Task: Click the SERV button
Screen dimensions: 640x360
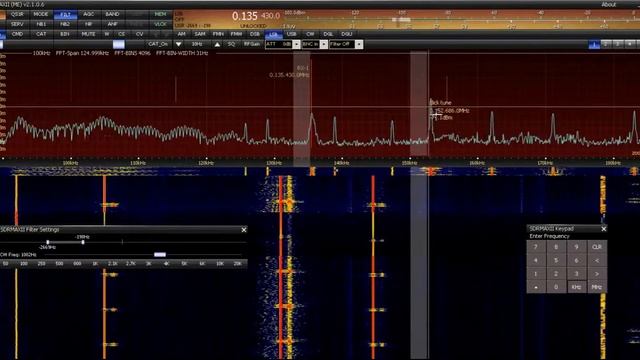Action: (x=17, y=24)
